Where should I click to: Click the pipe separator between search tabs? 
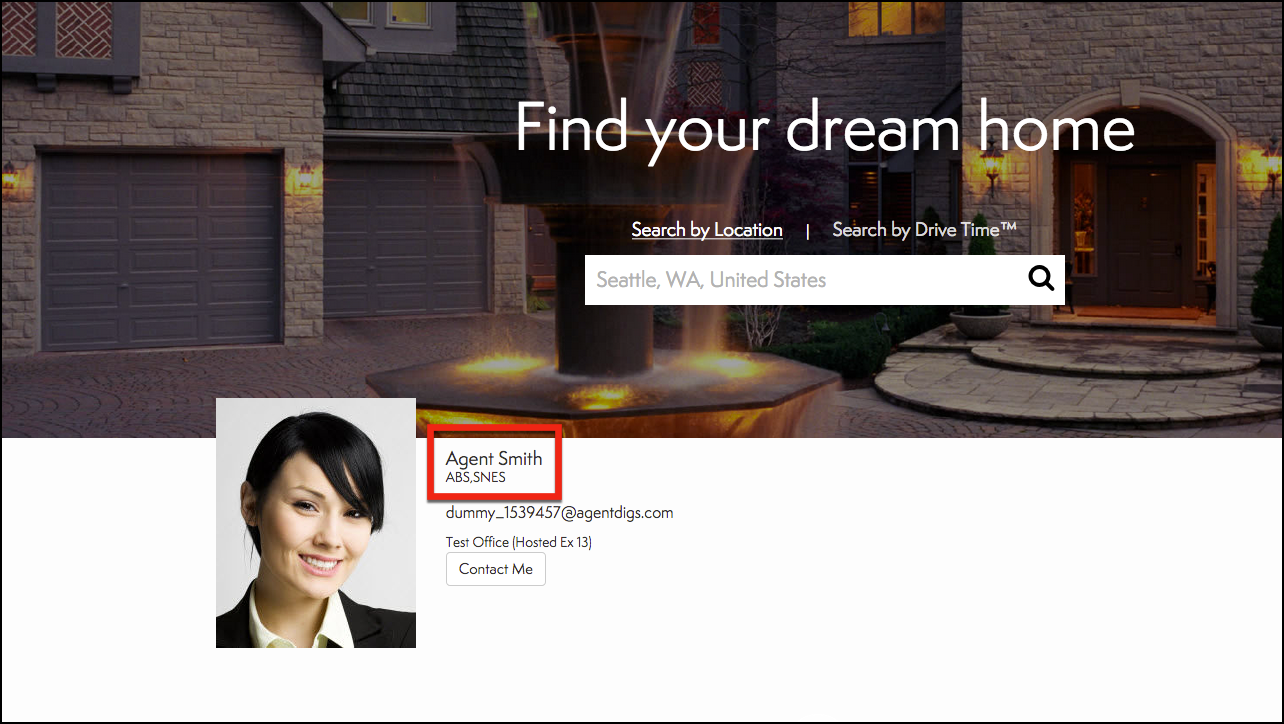tap(807, 231)
